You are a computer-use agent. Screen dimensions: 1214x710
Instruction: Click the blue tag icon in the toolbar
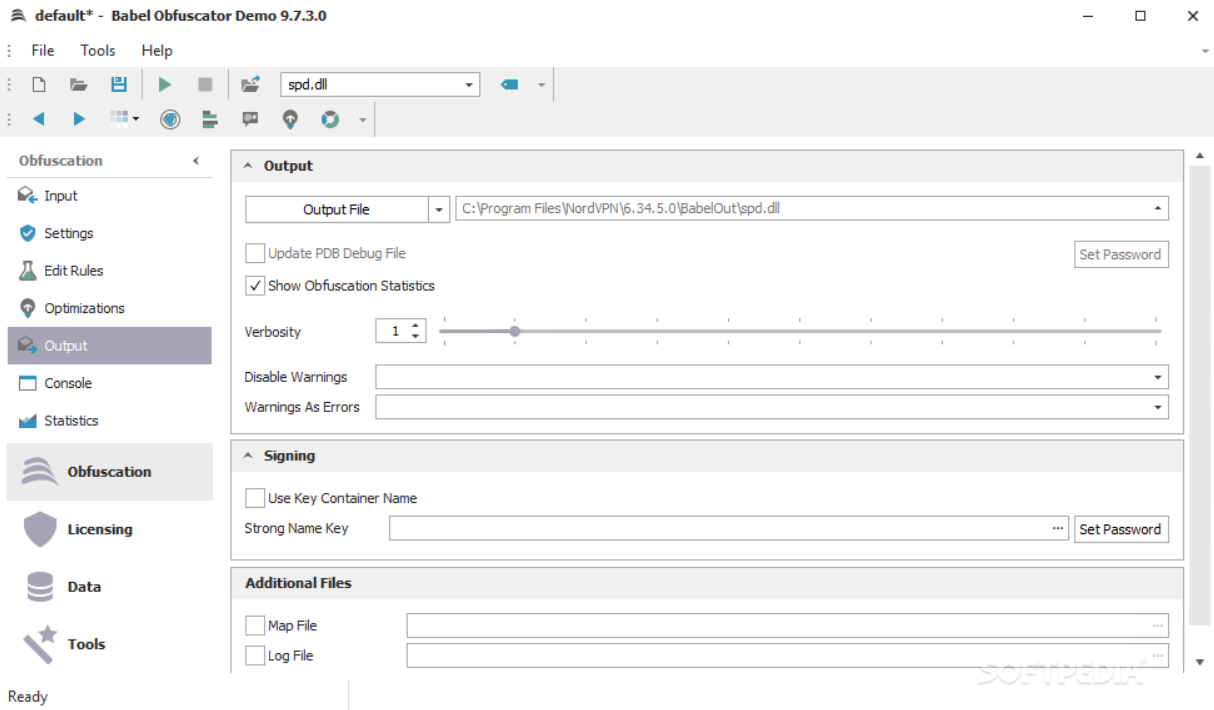tap(510, 85)
